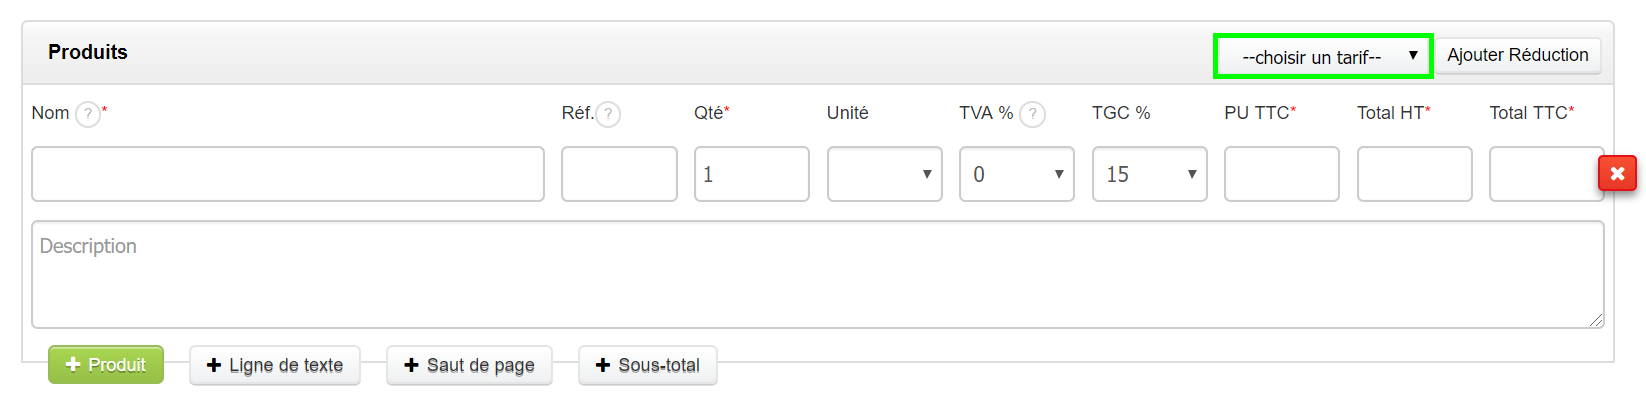
Task: Insert a Saut de page
Action: coord(469,365)
